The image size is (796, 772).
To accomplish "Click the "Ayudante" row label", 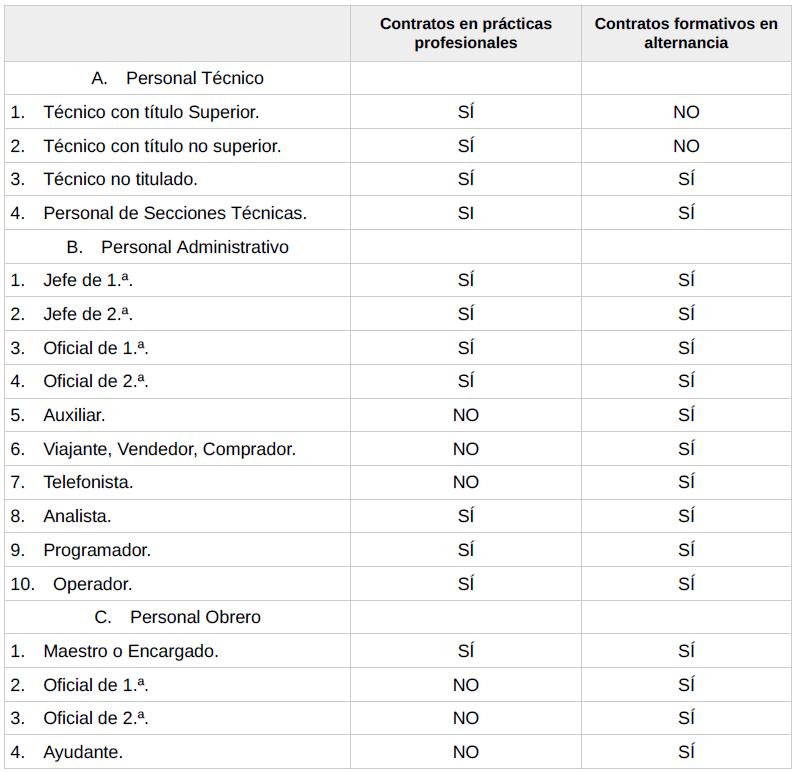I will point(83,752).
